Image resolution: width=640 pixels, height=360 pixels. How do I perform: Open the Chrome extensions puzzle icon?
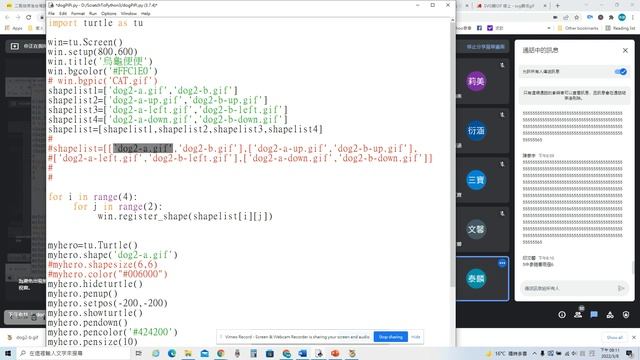611,17
